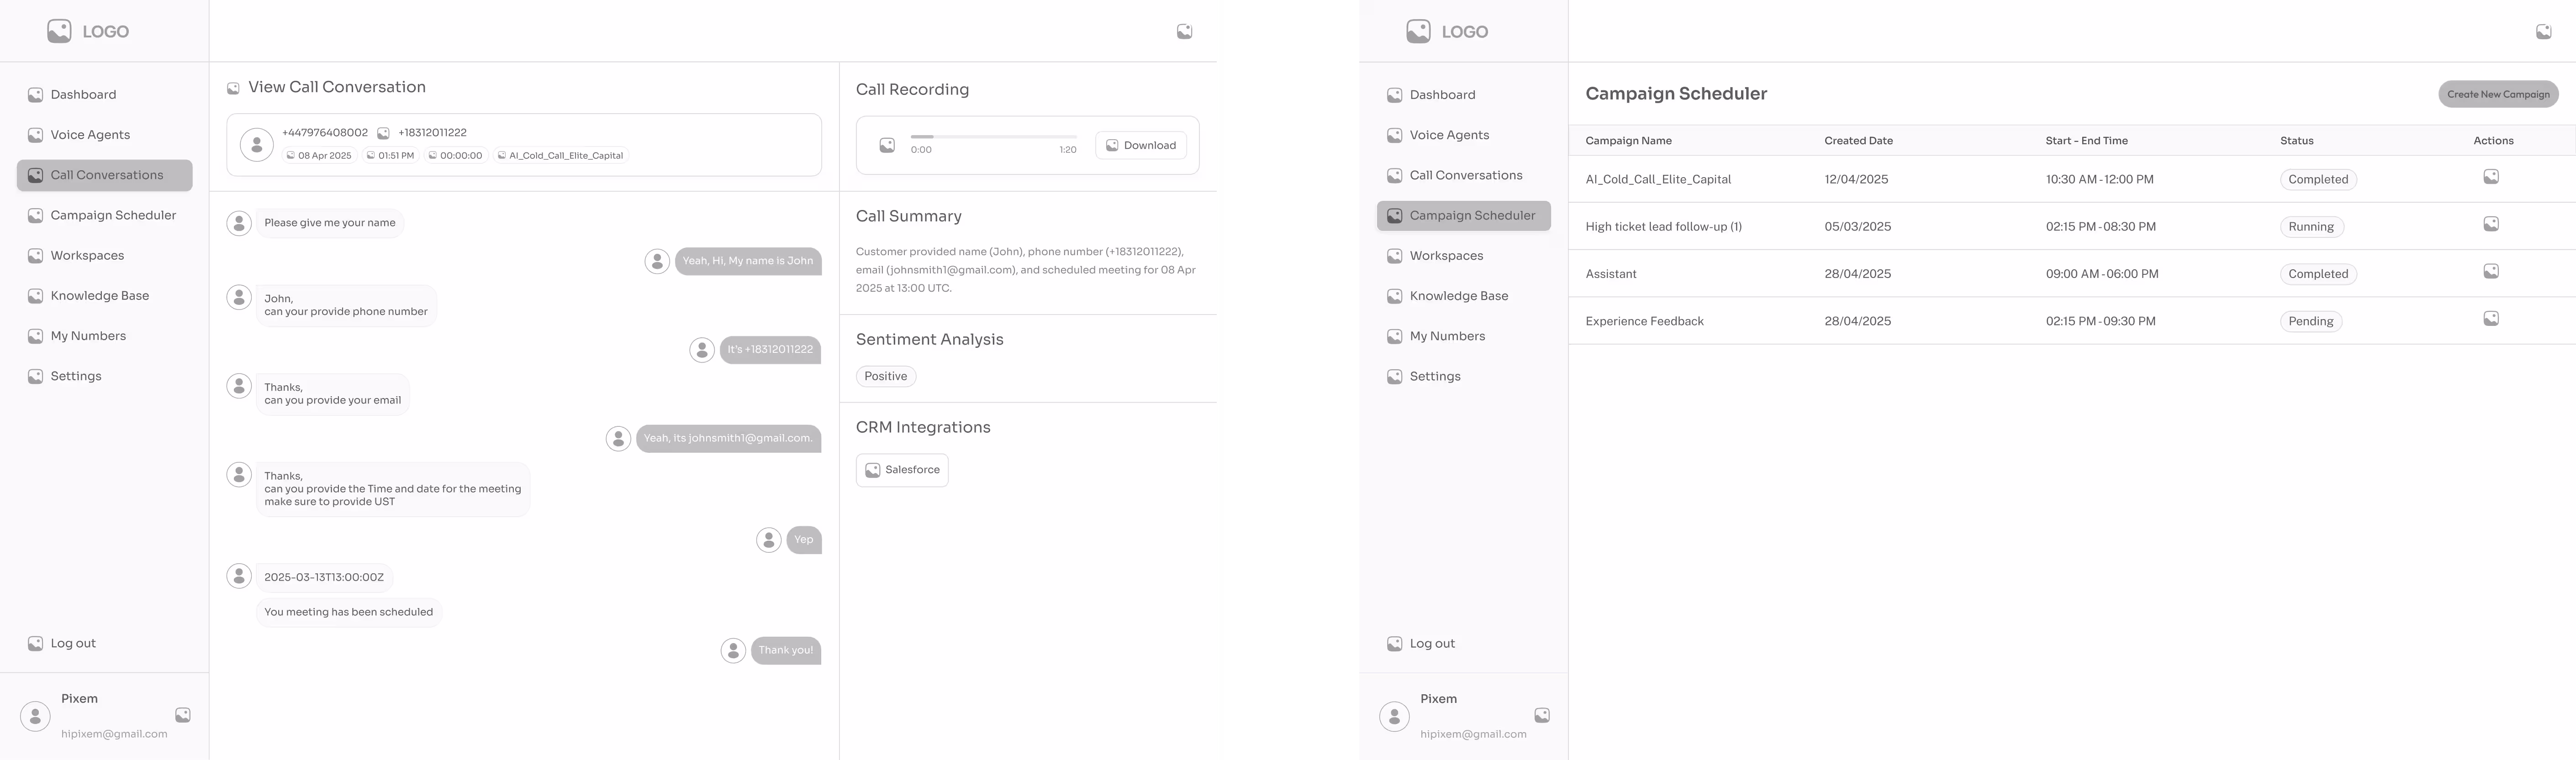Click Create New Campaign button
2576x760 pixels.
pos(2498,94)
